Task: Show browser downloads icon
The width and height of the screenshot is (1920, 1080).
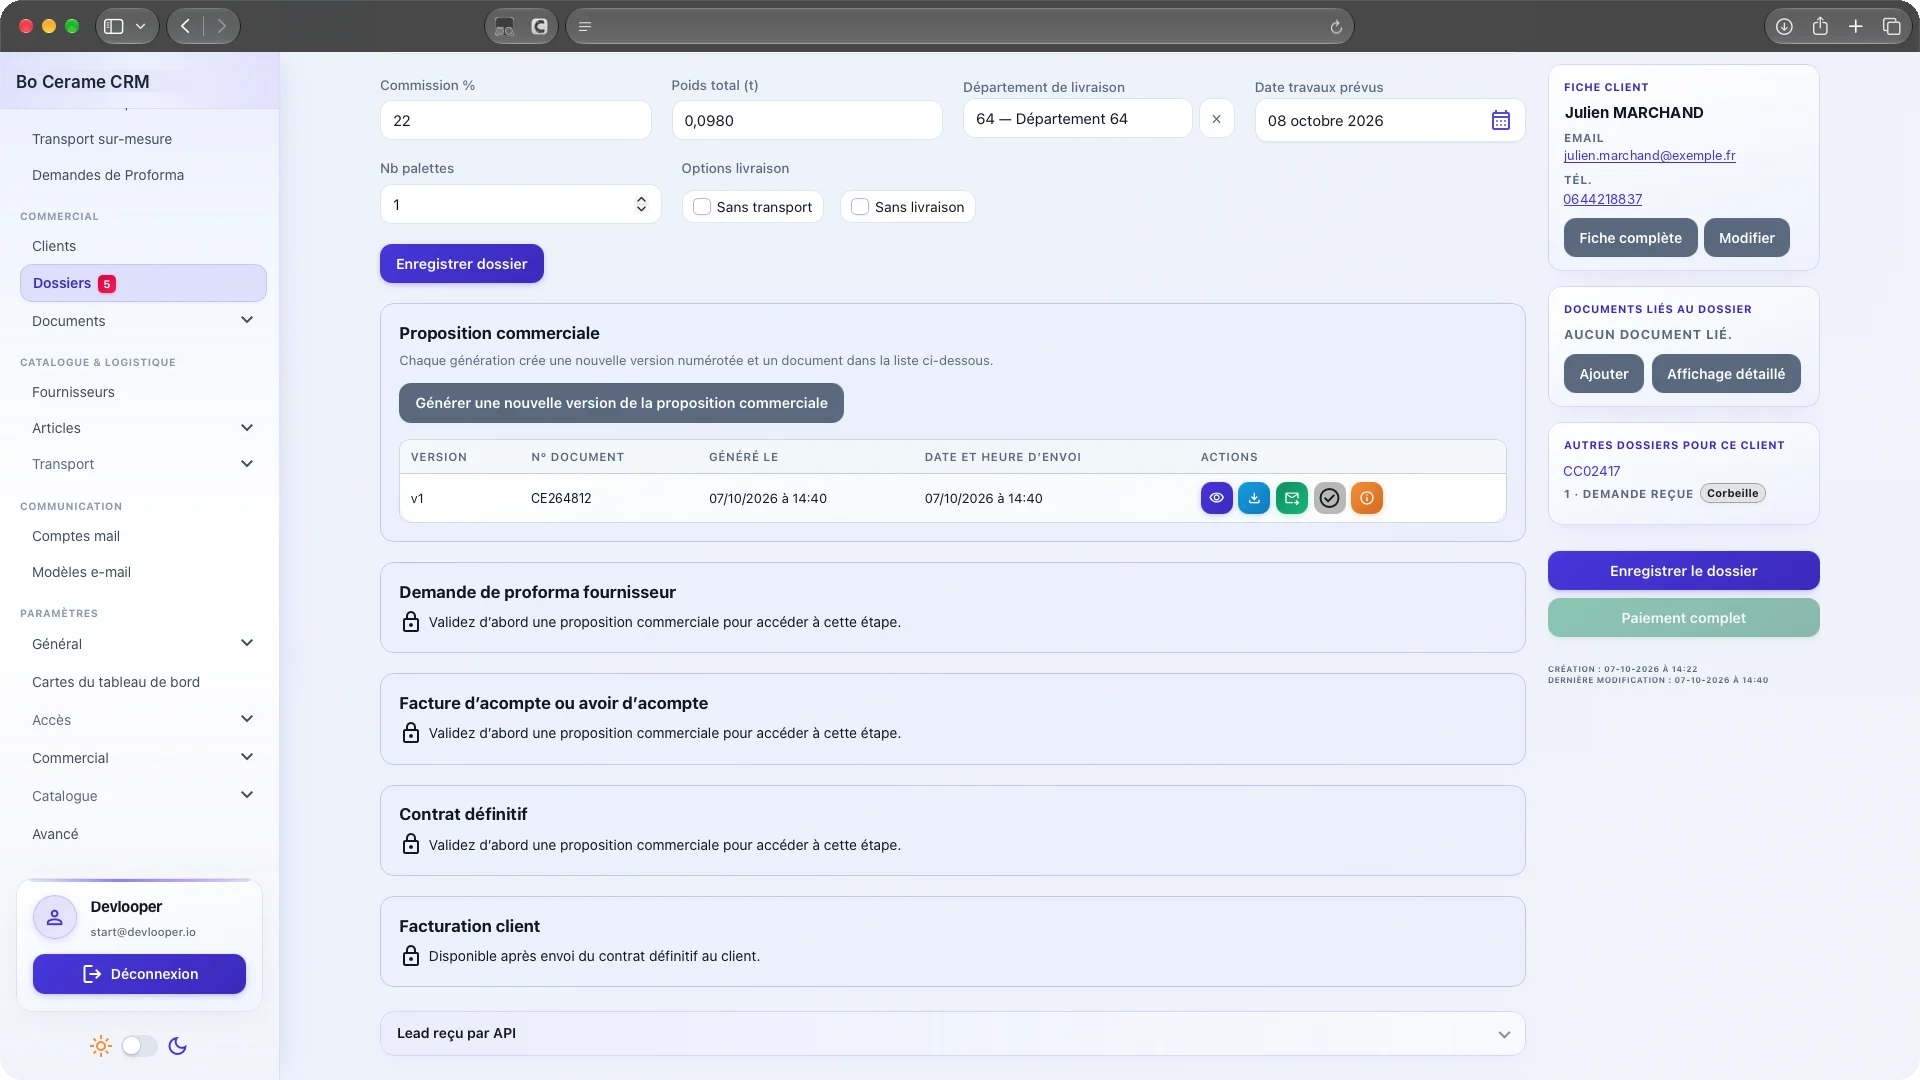Action: pos(1784,27)
